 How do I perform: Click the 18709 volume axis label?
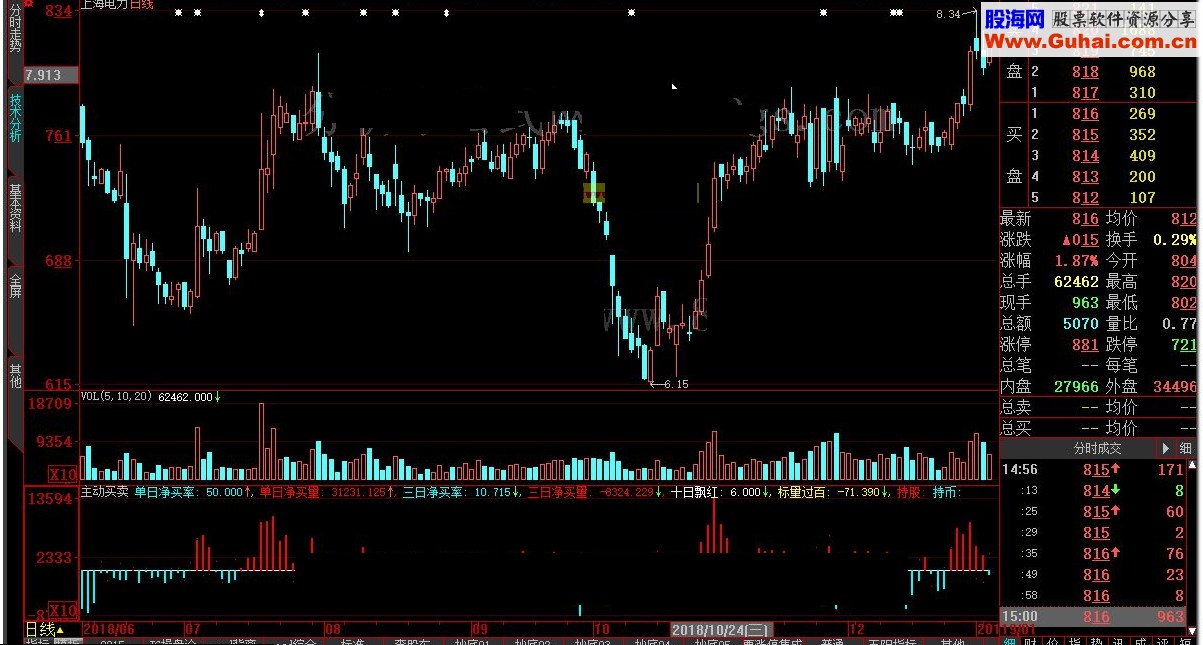point(50,403)
